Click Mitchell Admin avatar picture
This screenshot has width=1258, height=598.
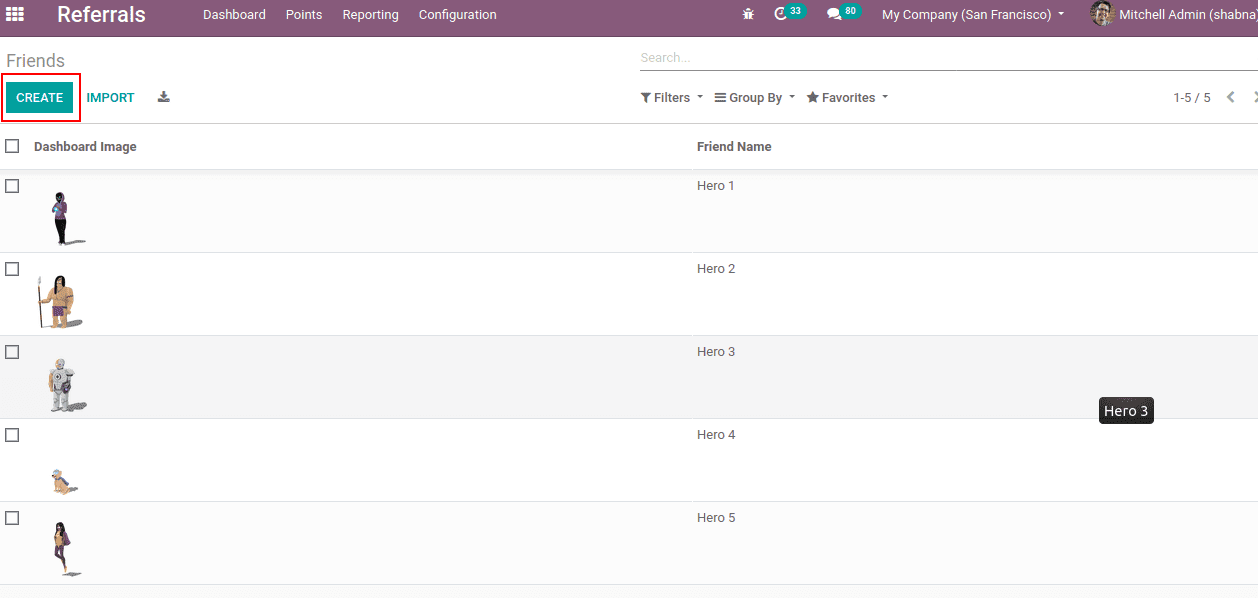[x=1102, y=14]
